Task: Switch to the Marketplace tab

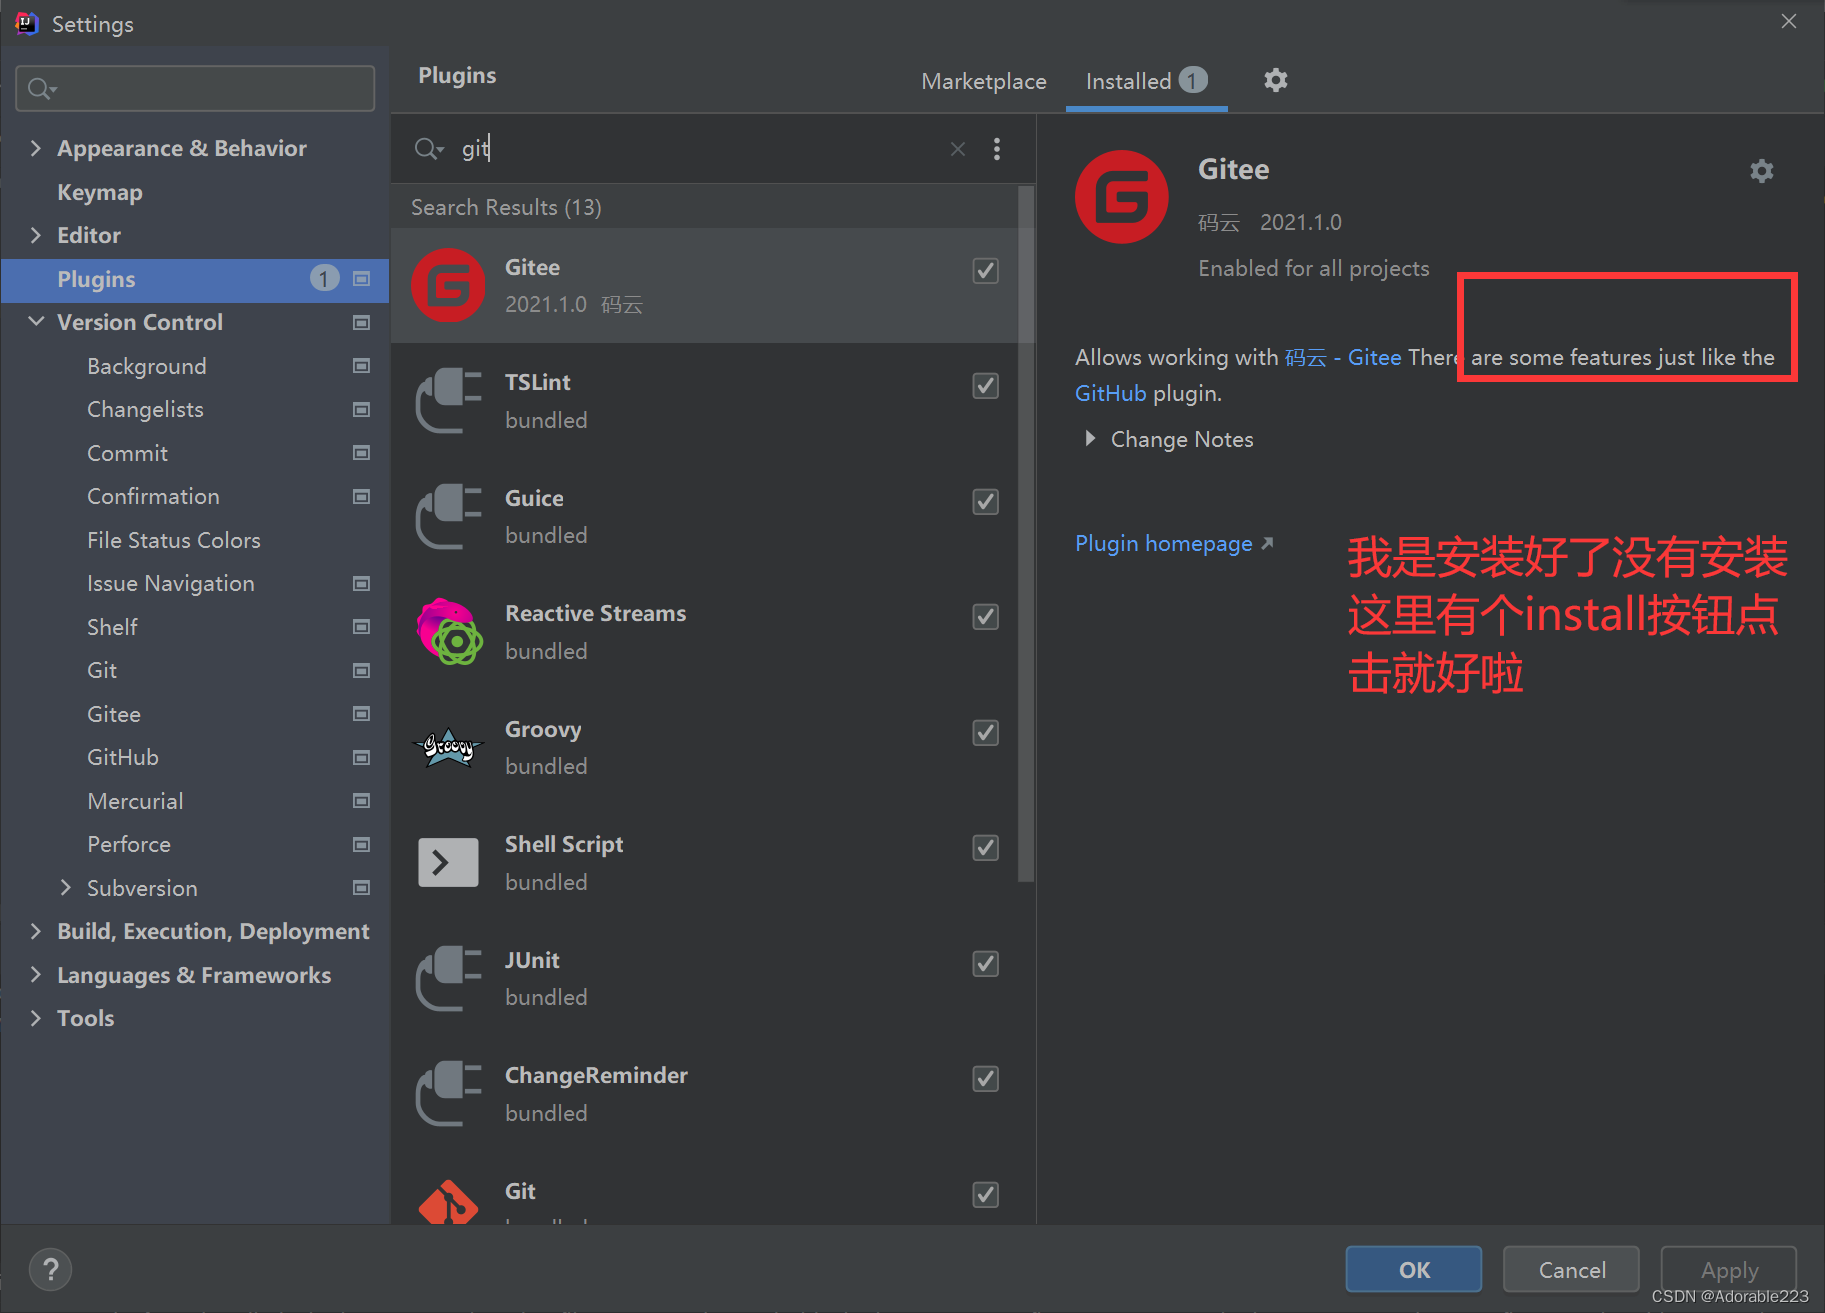Action: click(x=983, y=81)
